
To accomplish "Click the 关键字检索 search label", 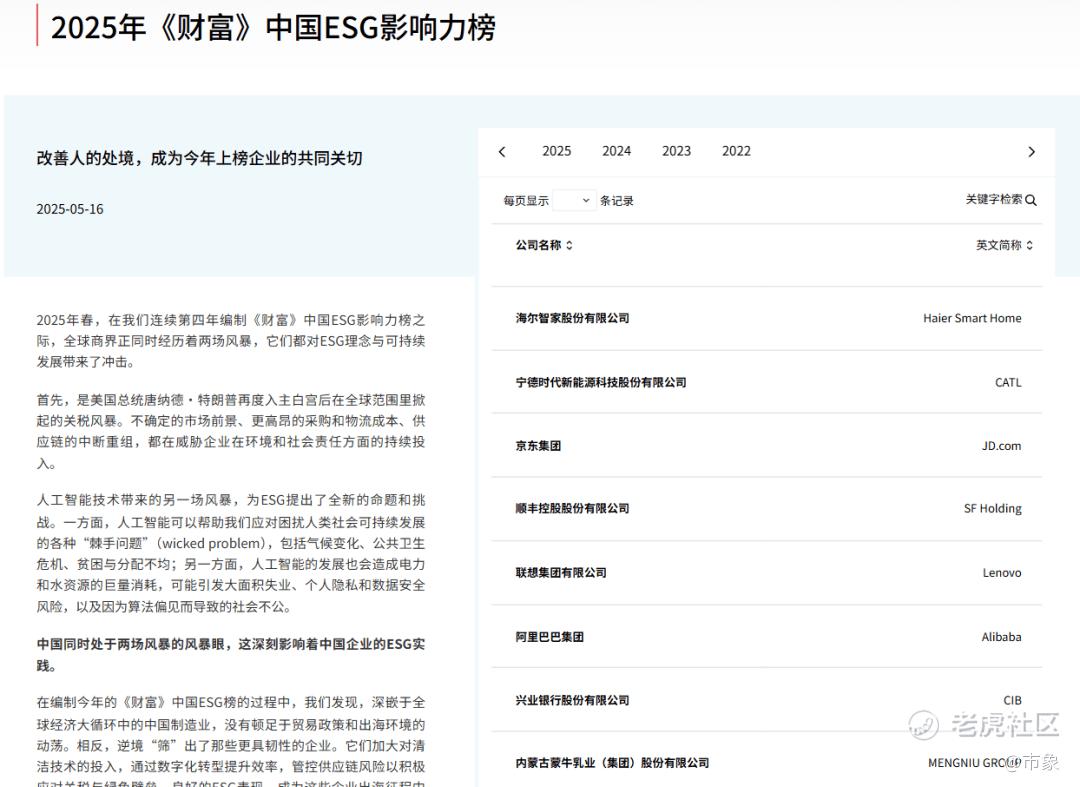I will [x=993, y=200].
